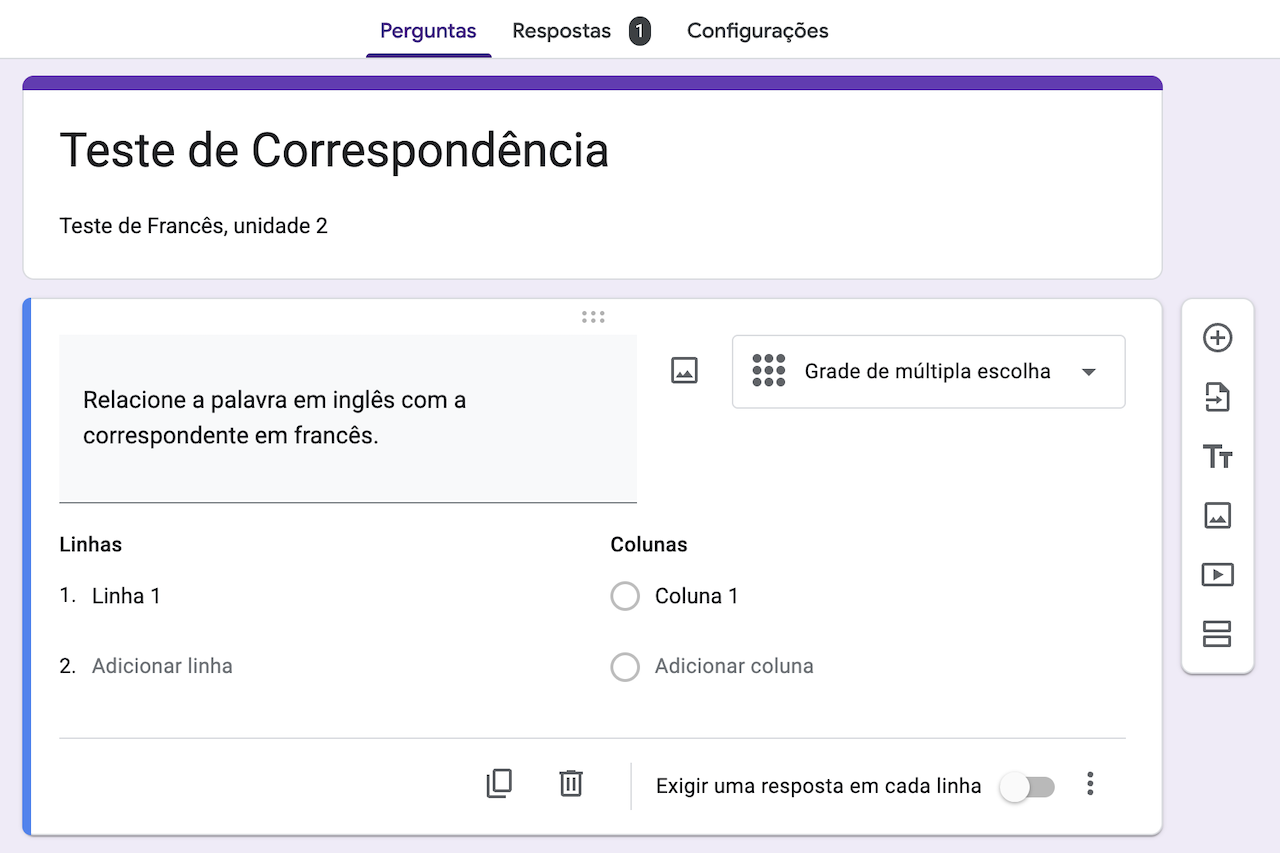Click the import questions icon
Screen dimensions: 1280x853
(x=1217, y=398)
